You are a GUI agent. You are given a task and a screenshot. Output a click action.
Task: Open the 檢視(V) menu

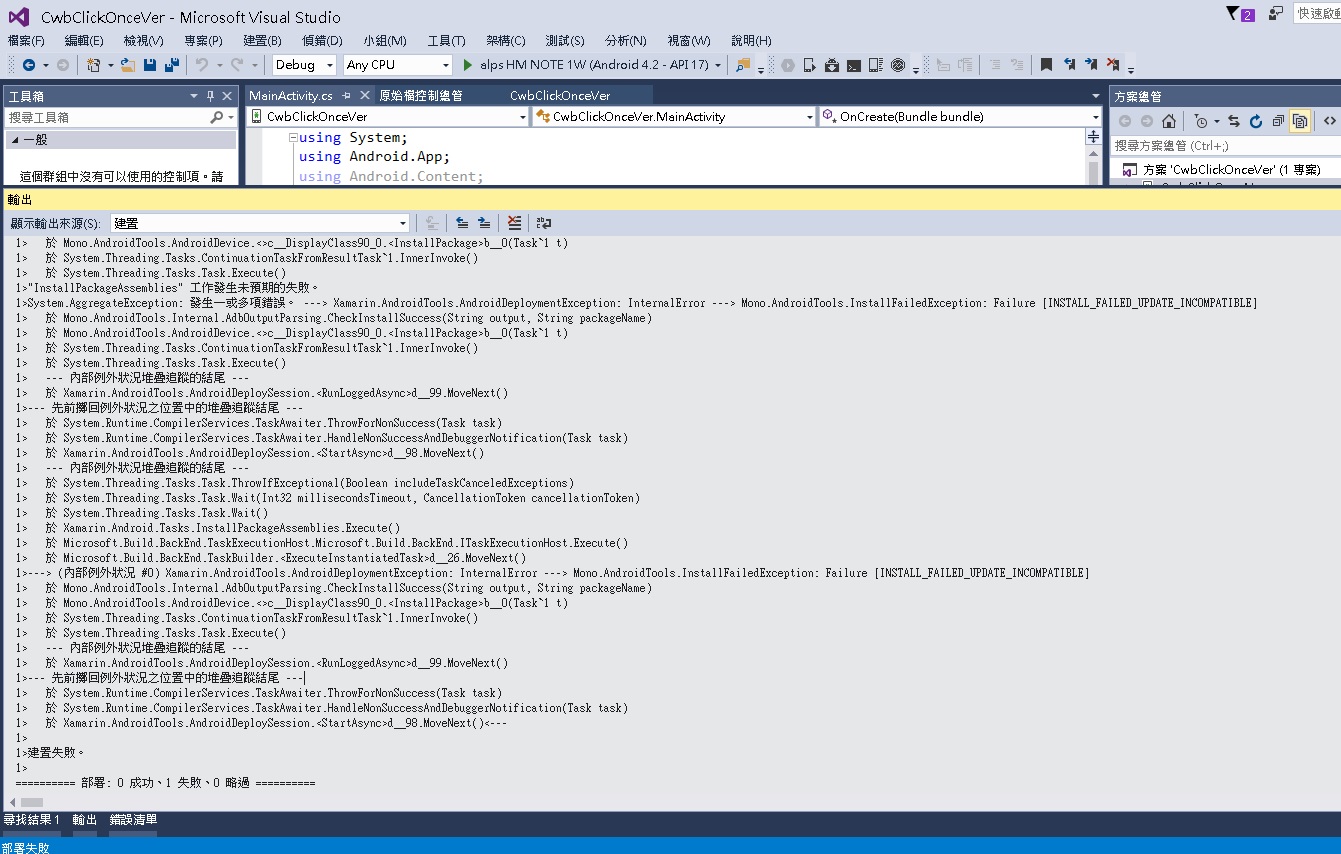143,41
